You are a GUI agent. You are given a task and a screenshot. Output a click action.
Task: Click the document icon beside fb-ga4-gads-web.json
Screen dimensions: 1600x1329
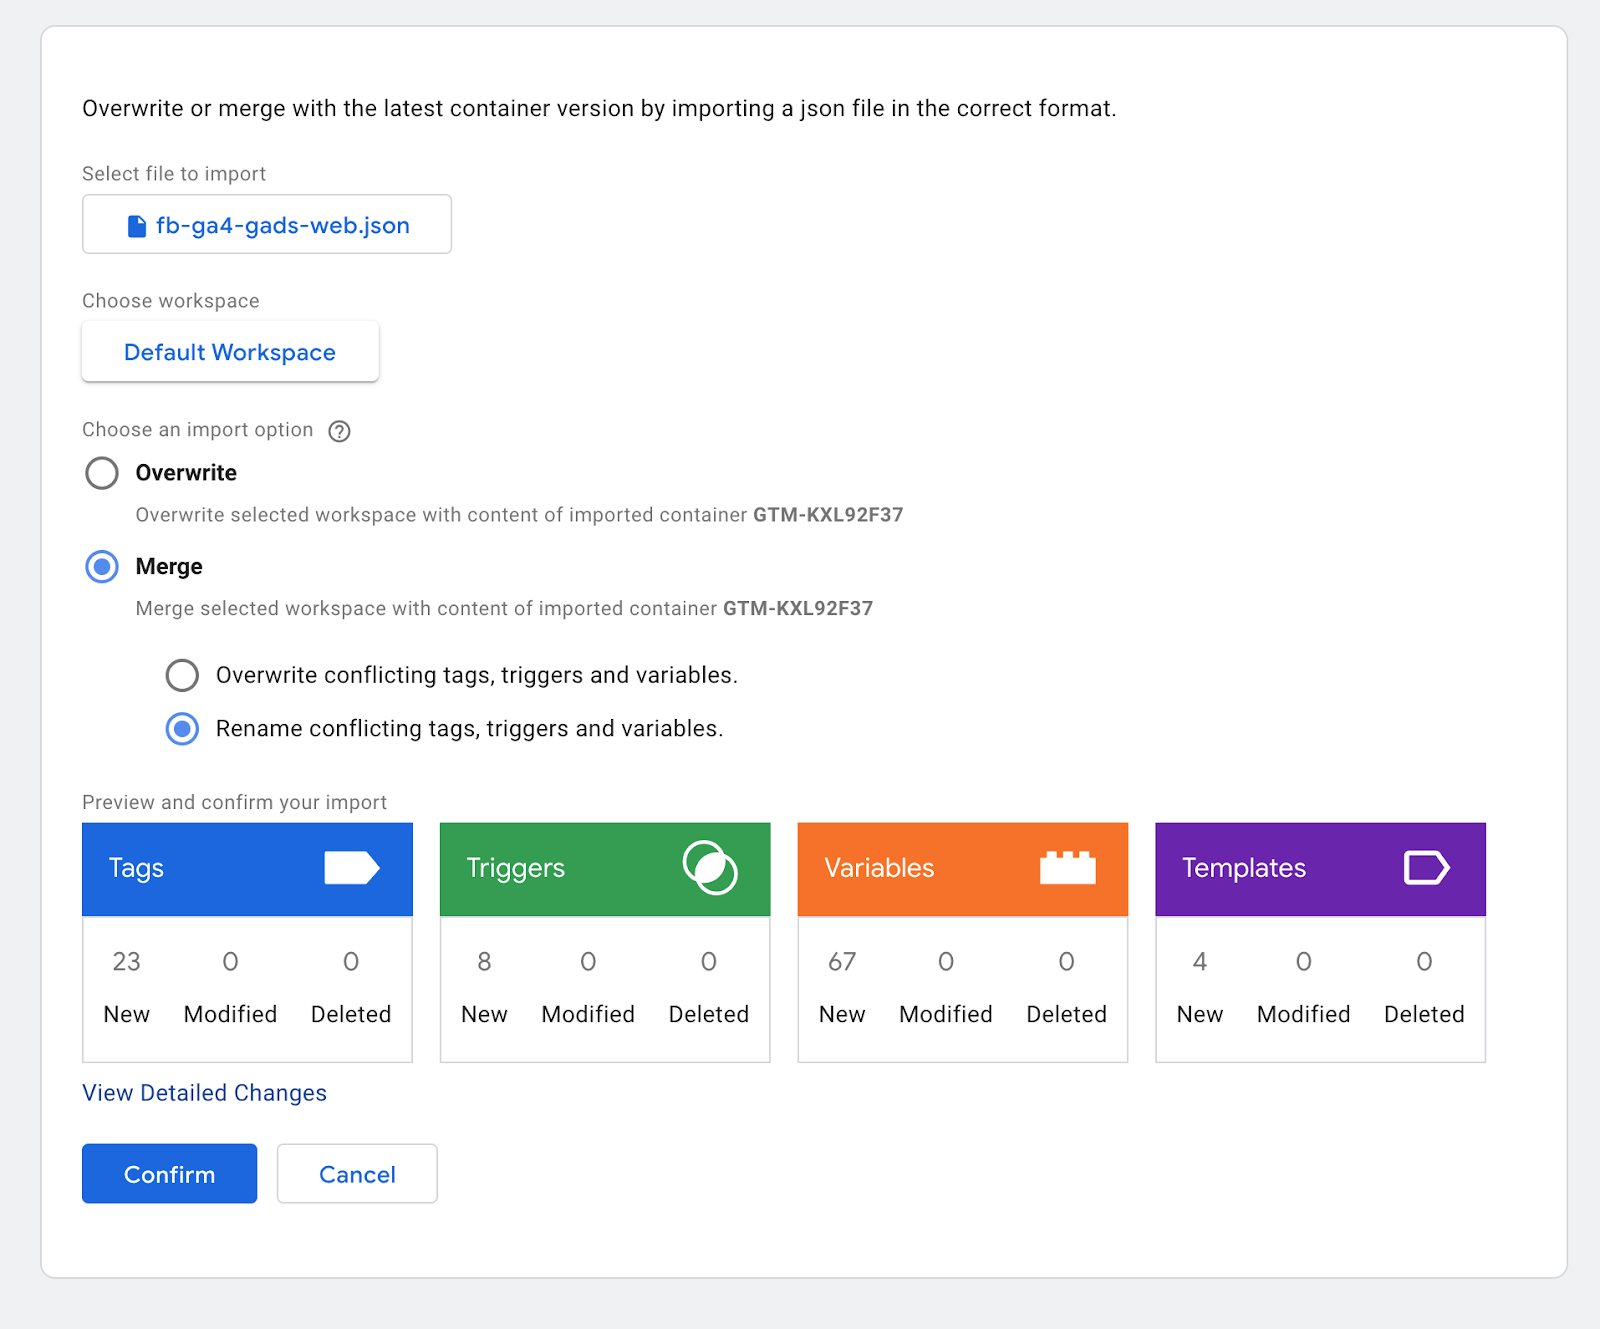tap(137, 225)
